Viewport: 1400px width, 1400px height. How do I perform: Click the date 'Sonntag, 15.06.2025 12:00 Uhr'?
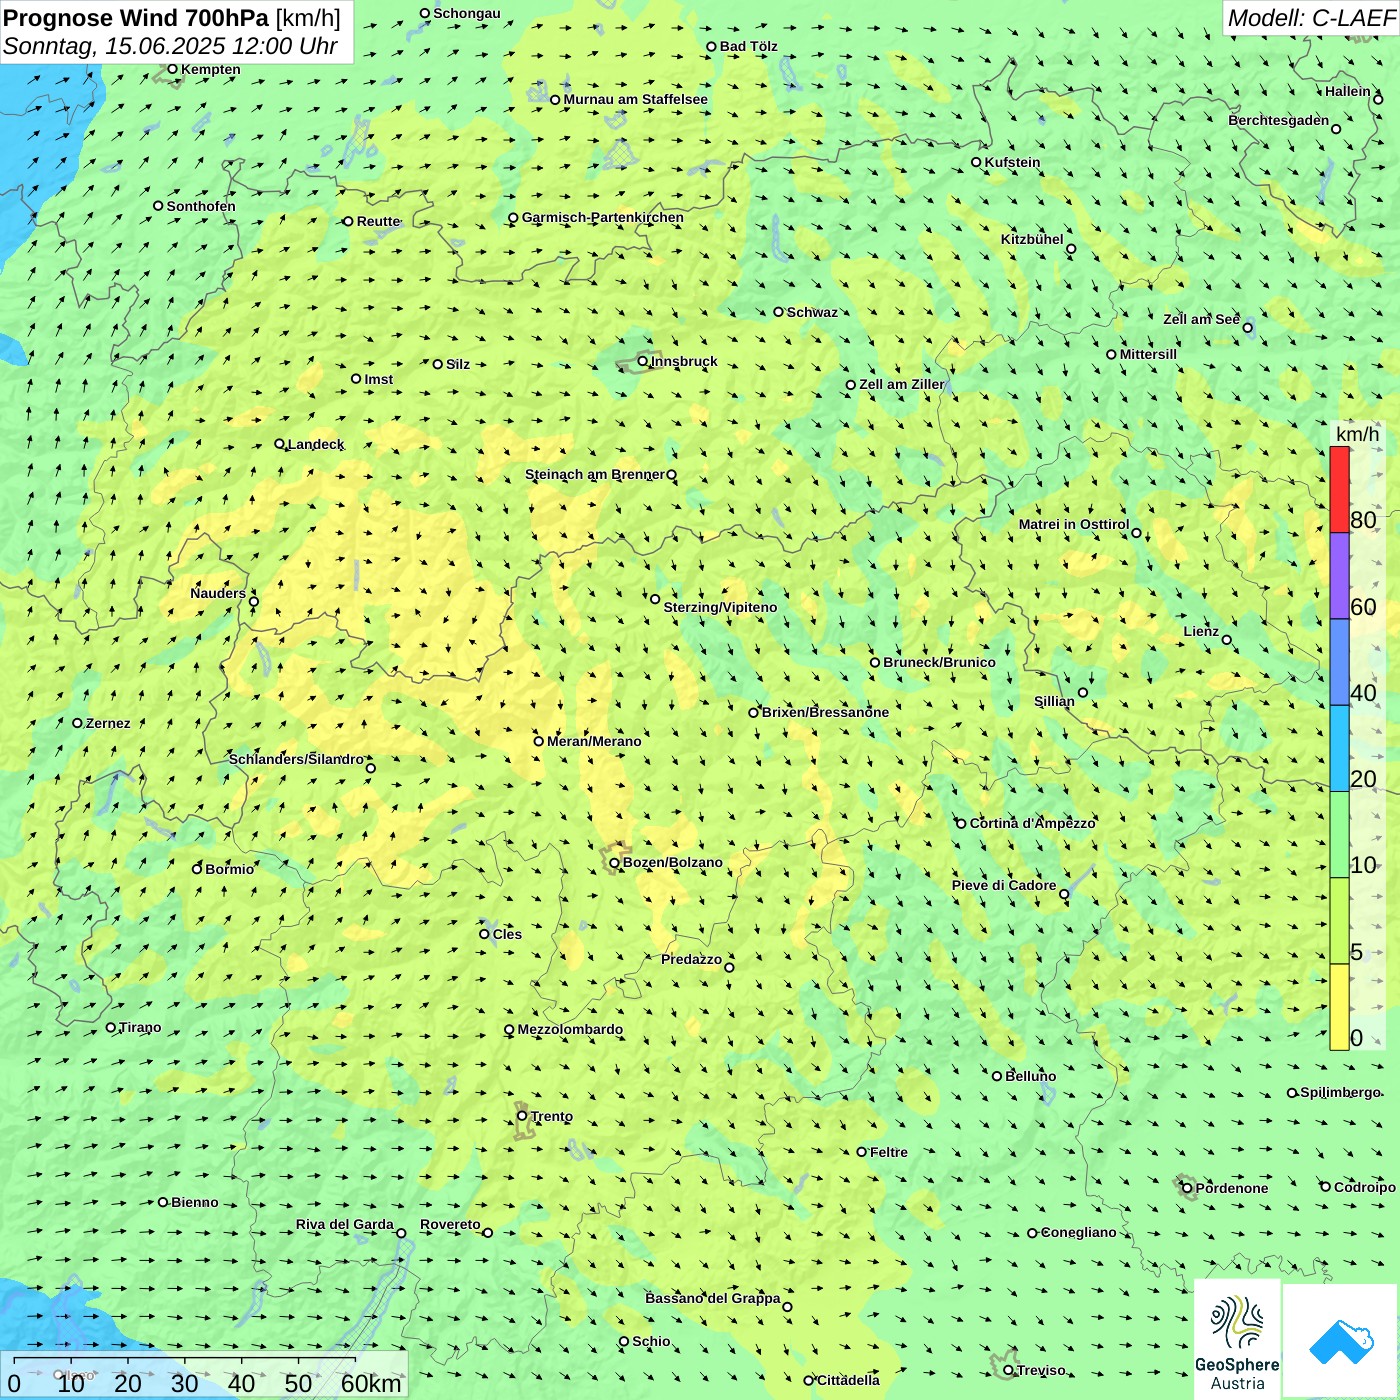tap(170, 46)
